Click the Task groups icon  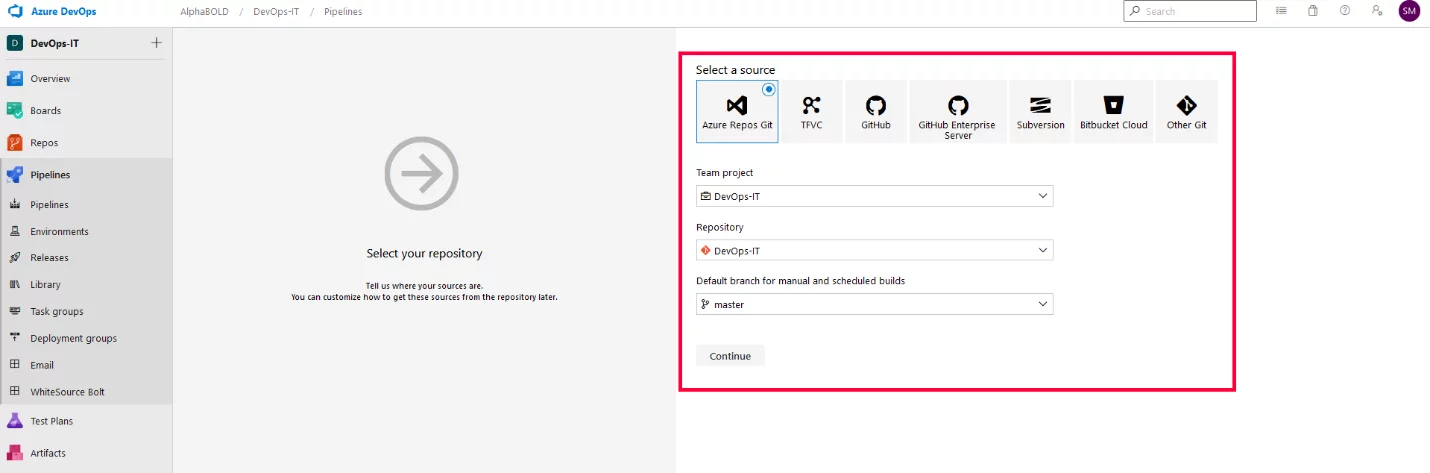pos(15,312)
